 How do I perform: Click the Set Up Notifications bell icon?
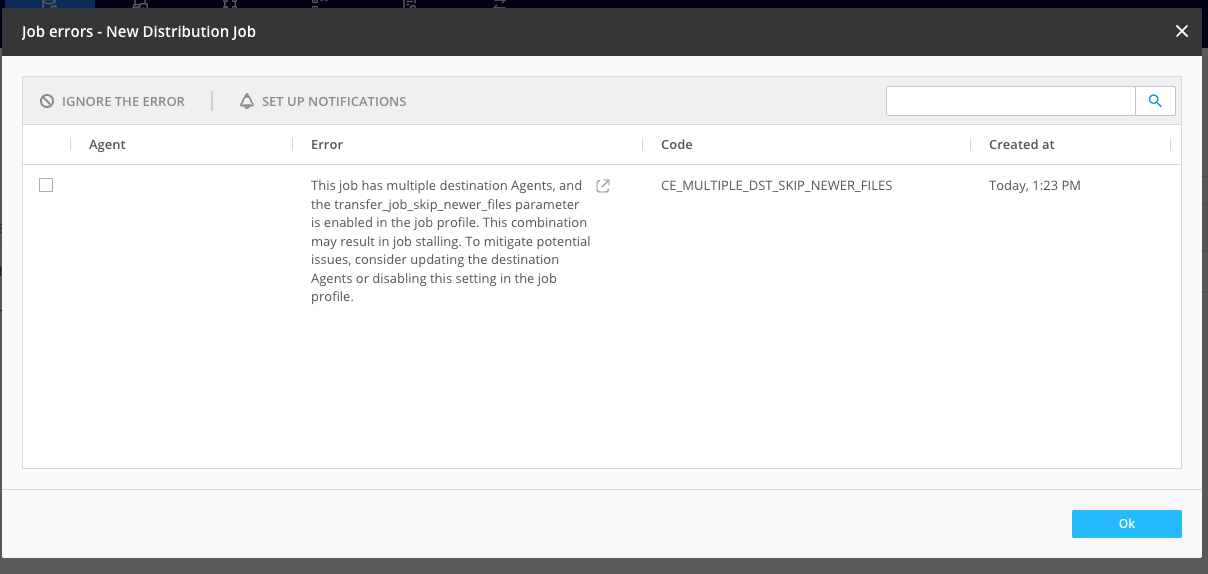coord(247,101)
